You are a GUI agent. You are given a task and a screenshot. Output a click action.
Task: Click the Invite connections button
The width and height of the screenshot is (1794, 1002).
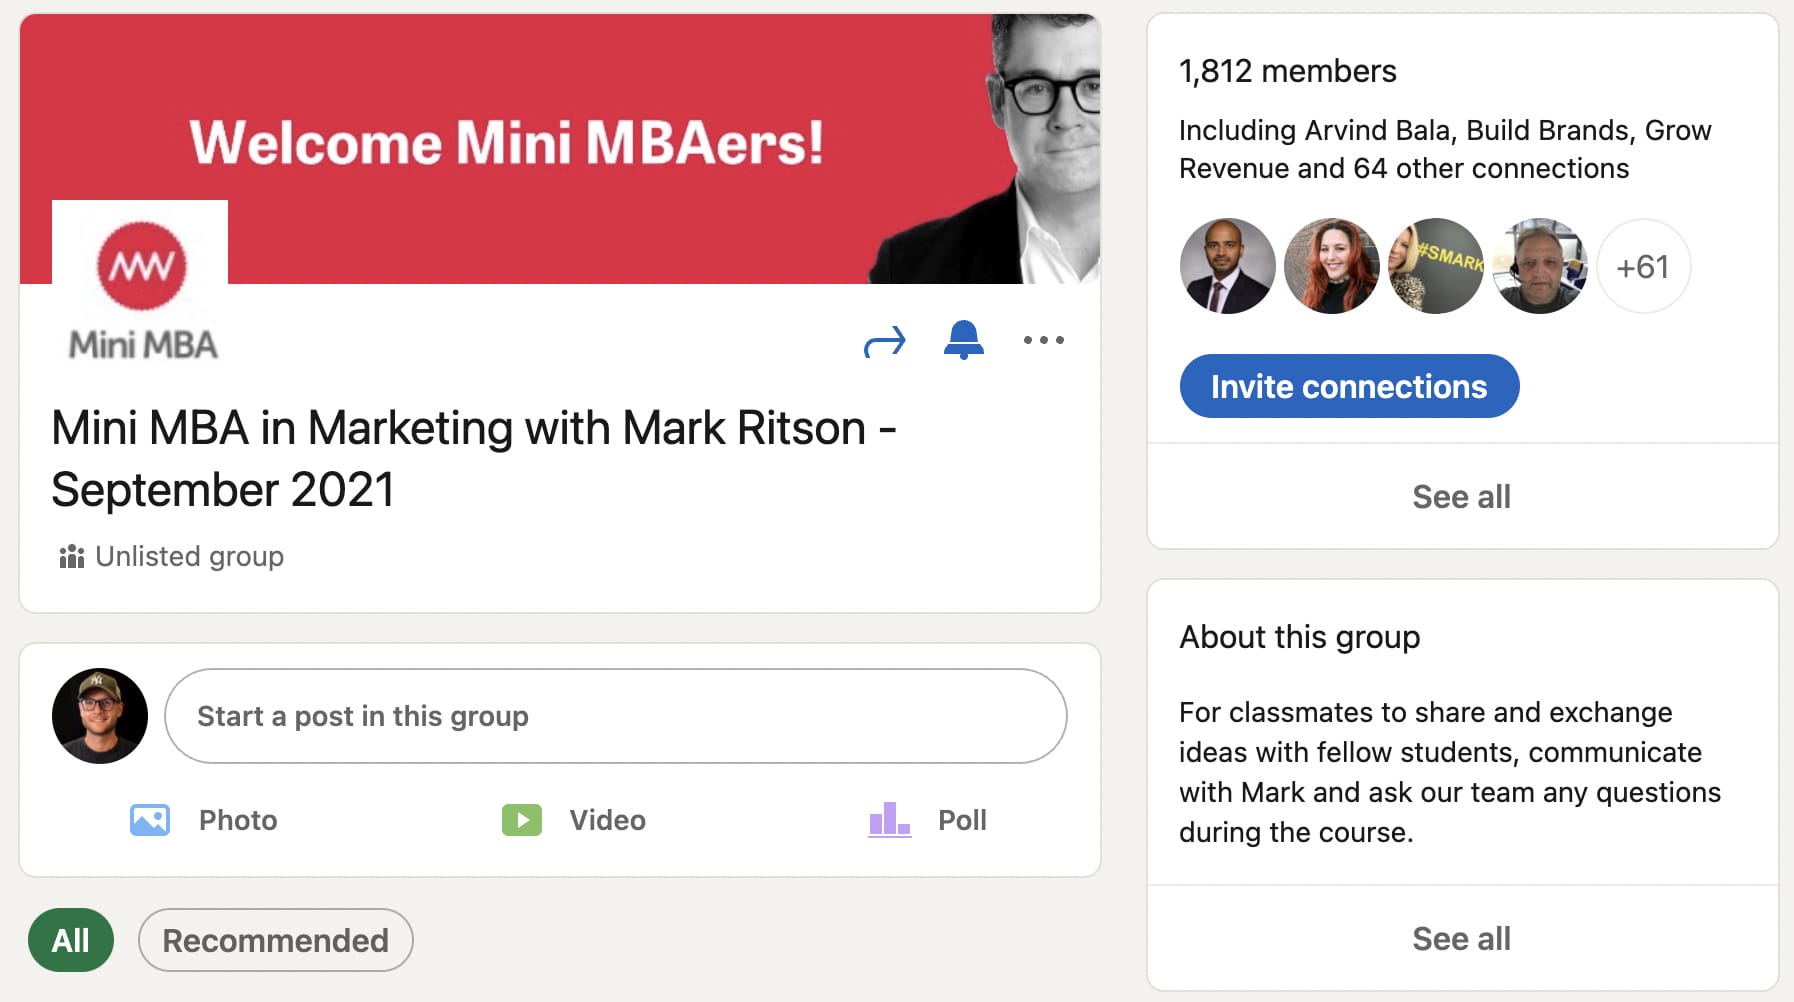1349,386
